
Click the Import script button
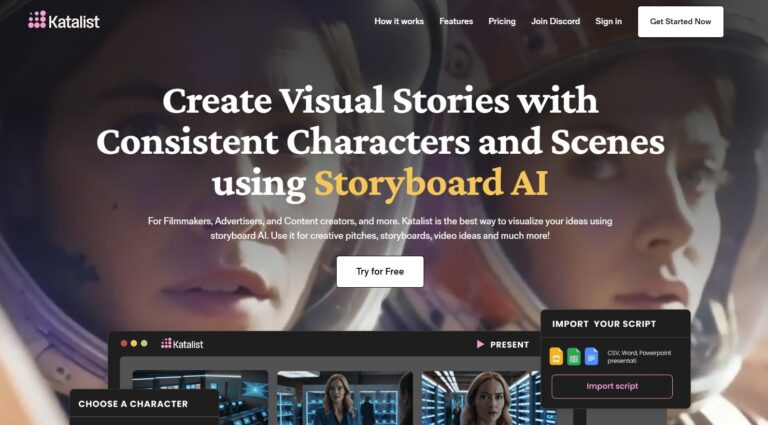pos(612,386)
